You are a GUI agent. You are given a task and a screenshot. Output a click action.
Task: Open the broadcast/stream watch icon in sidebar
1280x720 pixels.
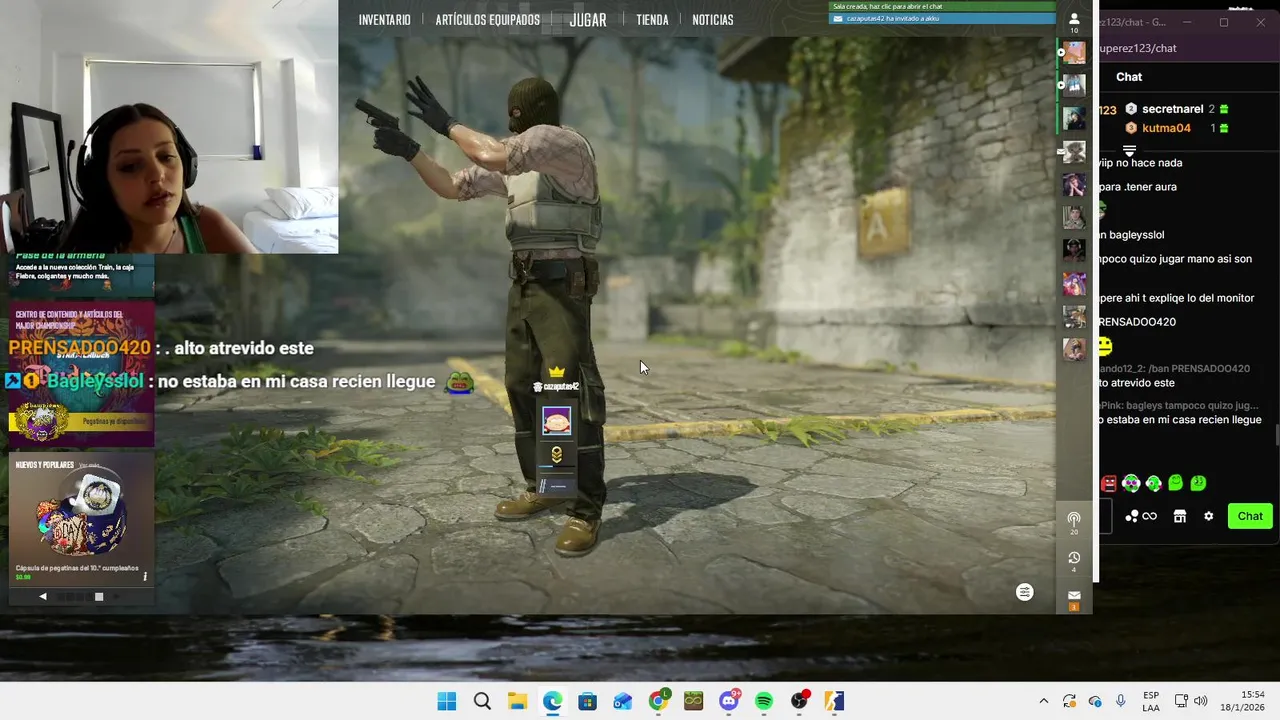(x=1074, y=519)
